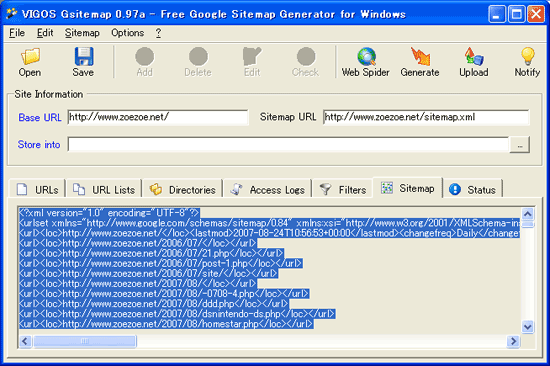Click the disabled Check toolbar icon
Image resolution: width=550 pixels, height=366 pixels.
click(306, 62)
